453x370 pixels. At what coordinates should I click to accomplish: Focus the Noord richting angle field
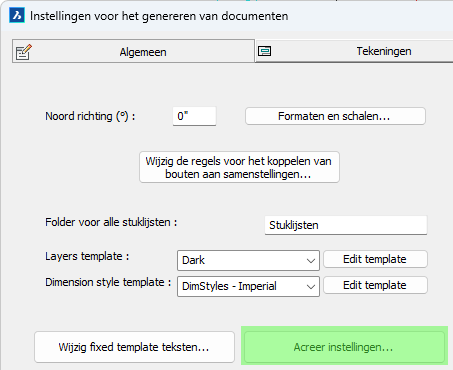(195, 116)
